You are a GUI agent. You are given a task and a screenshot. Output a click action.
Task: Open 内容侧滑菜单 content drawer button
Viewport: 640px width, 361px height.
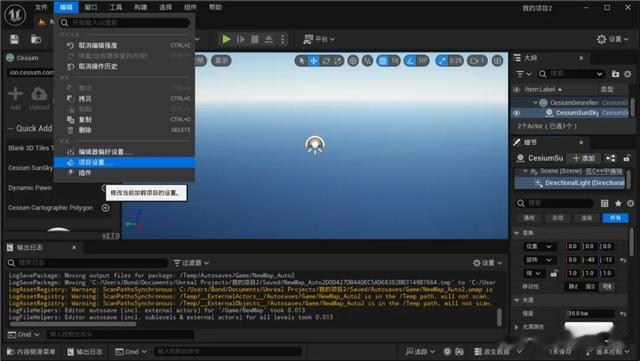pyautogui.click(x=31, y=352)
